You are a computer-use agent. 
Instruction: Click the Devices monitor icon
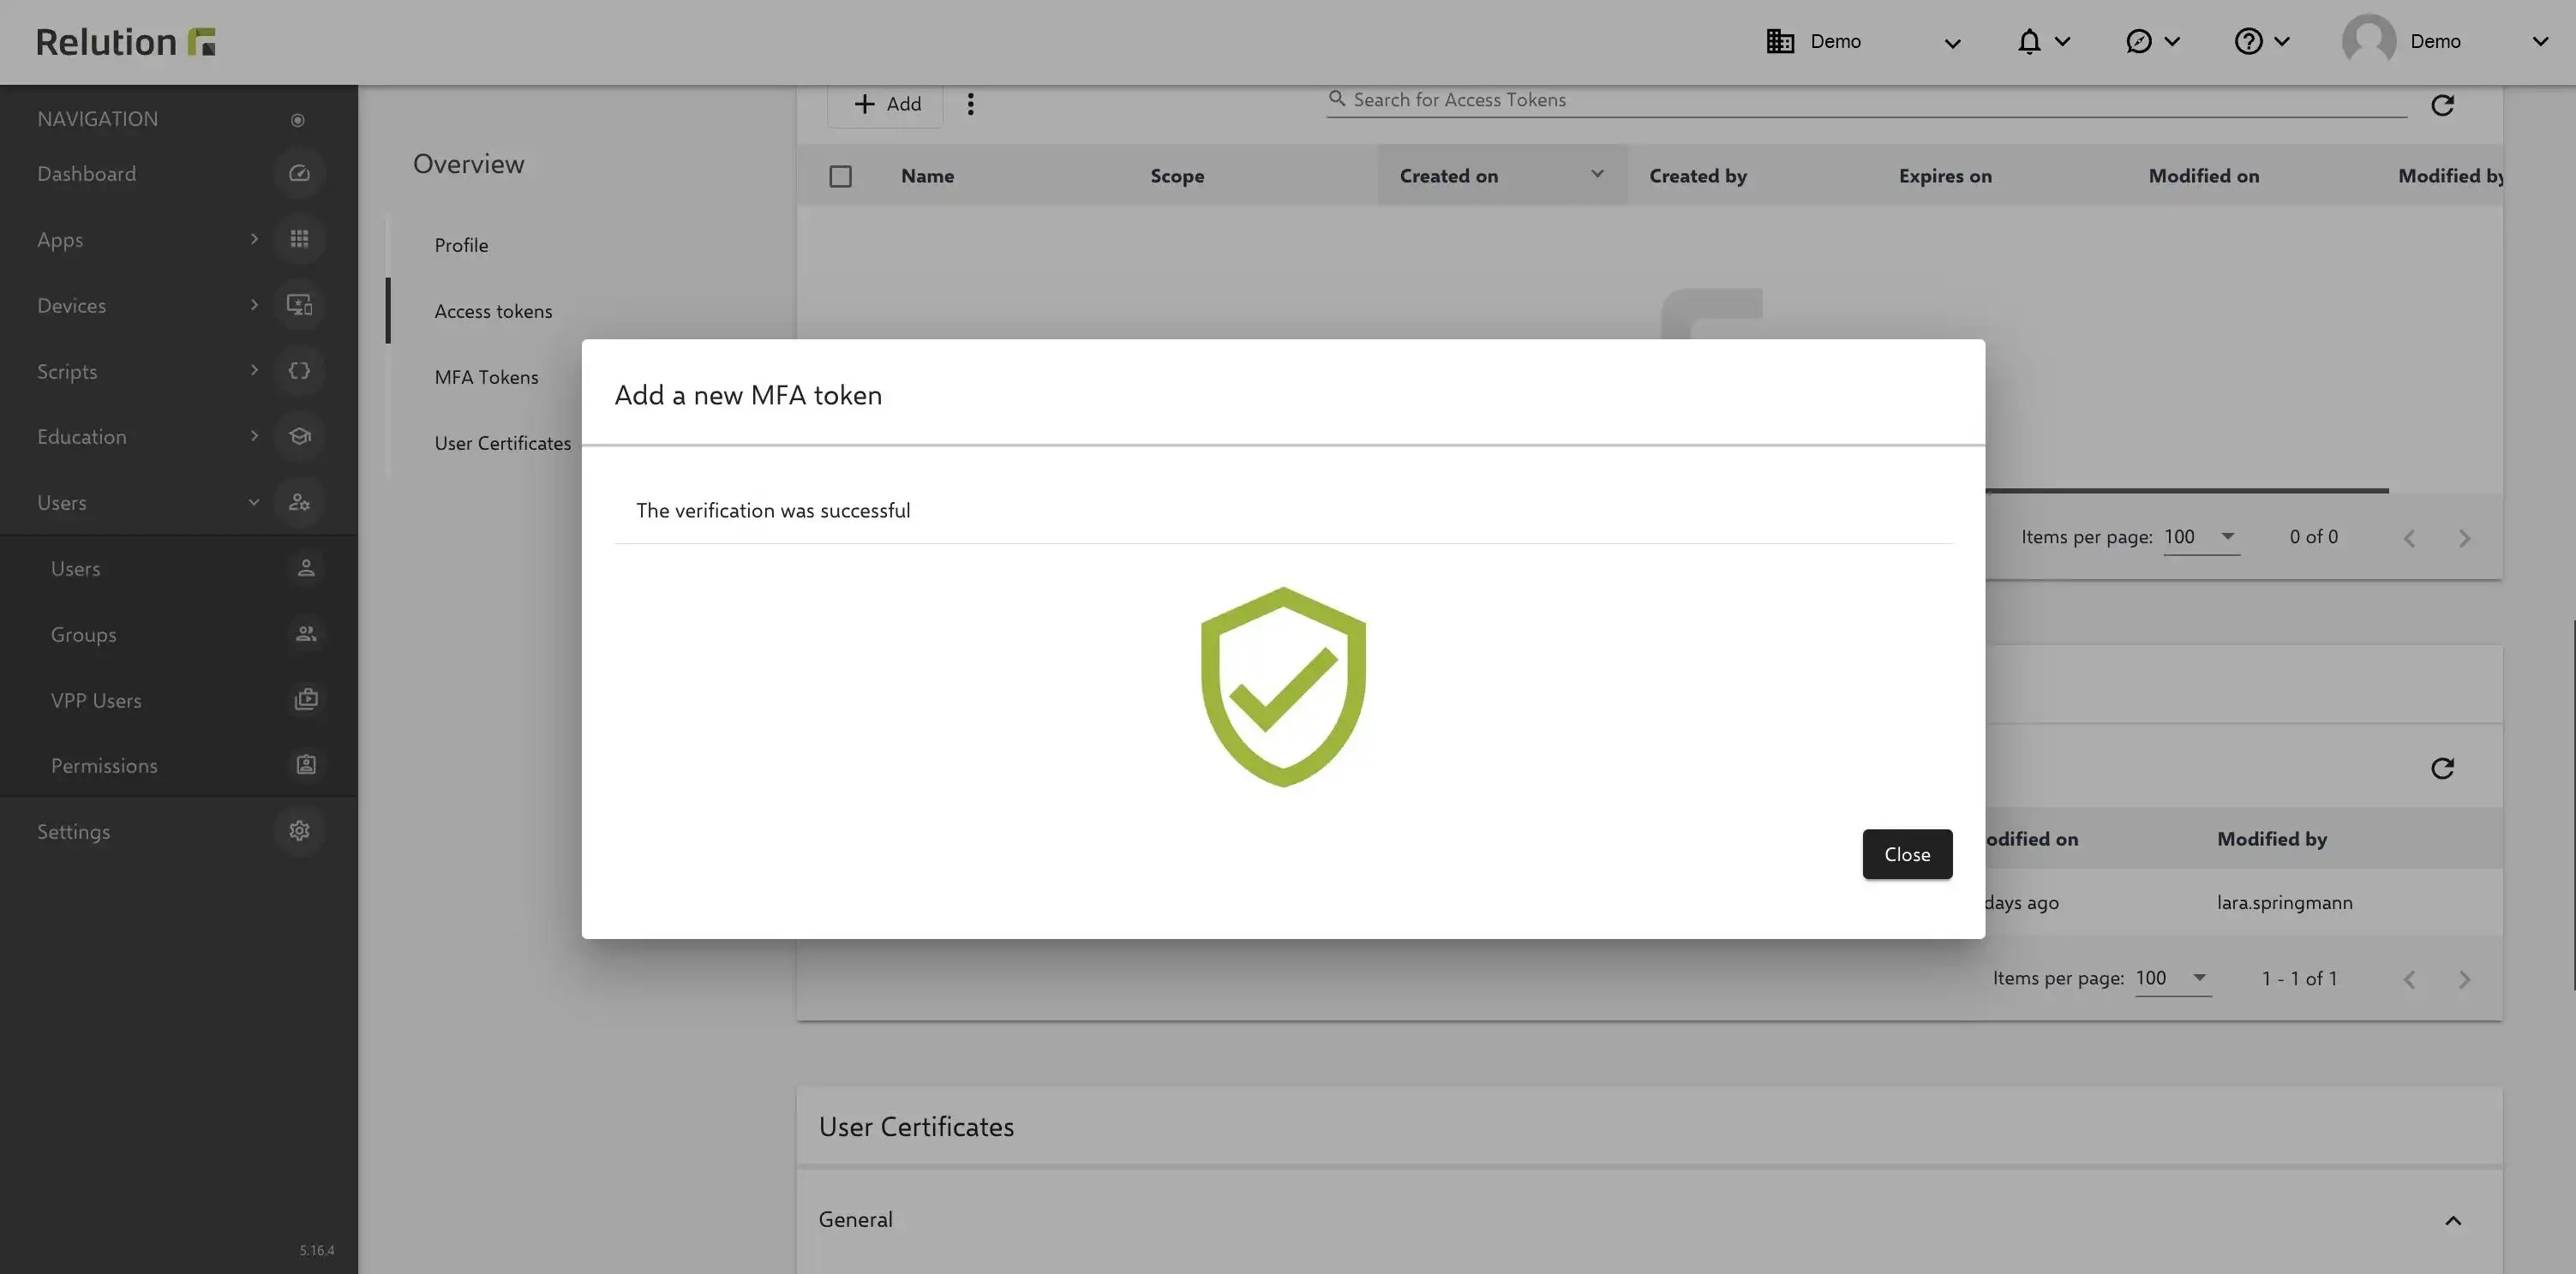click(x=299, y=305)
